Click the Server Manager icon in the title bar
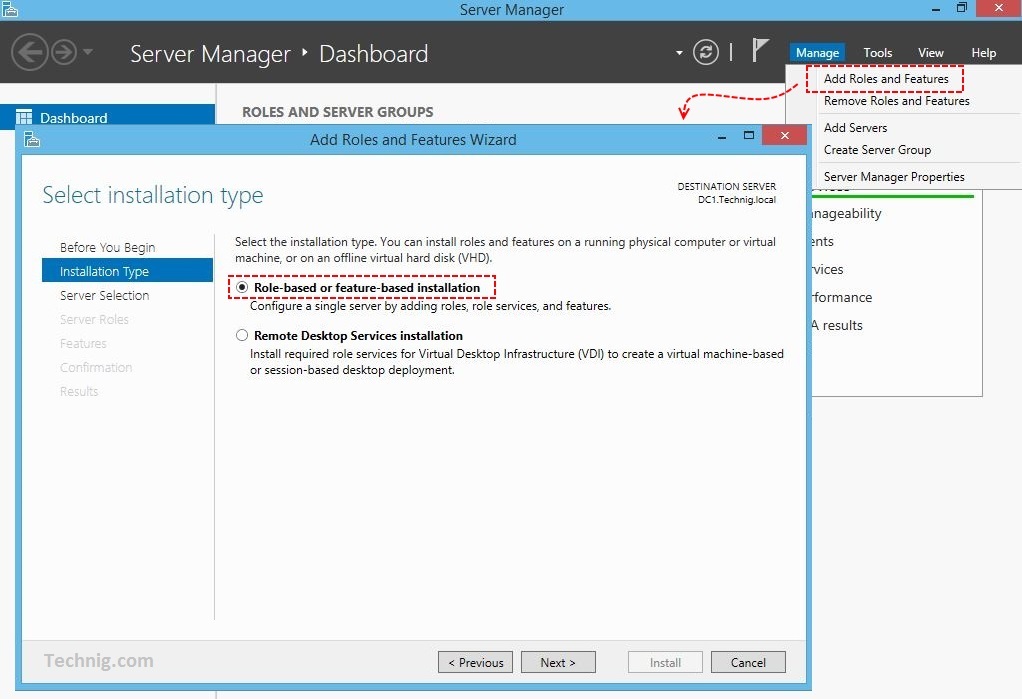The height and width of the screenshot is (699, 1022). pos(10,8)
